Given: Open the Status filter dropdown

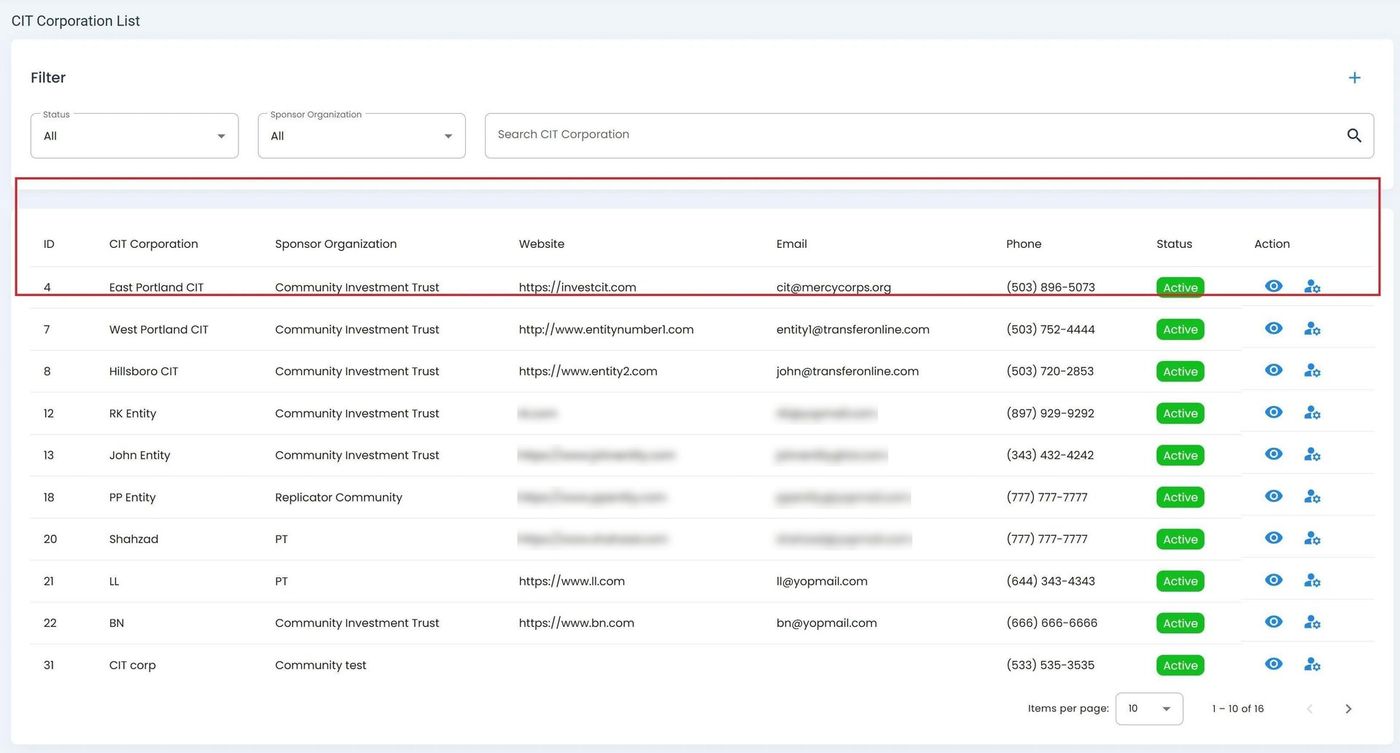Looking at the screenshot, I should click(134, 136).
